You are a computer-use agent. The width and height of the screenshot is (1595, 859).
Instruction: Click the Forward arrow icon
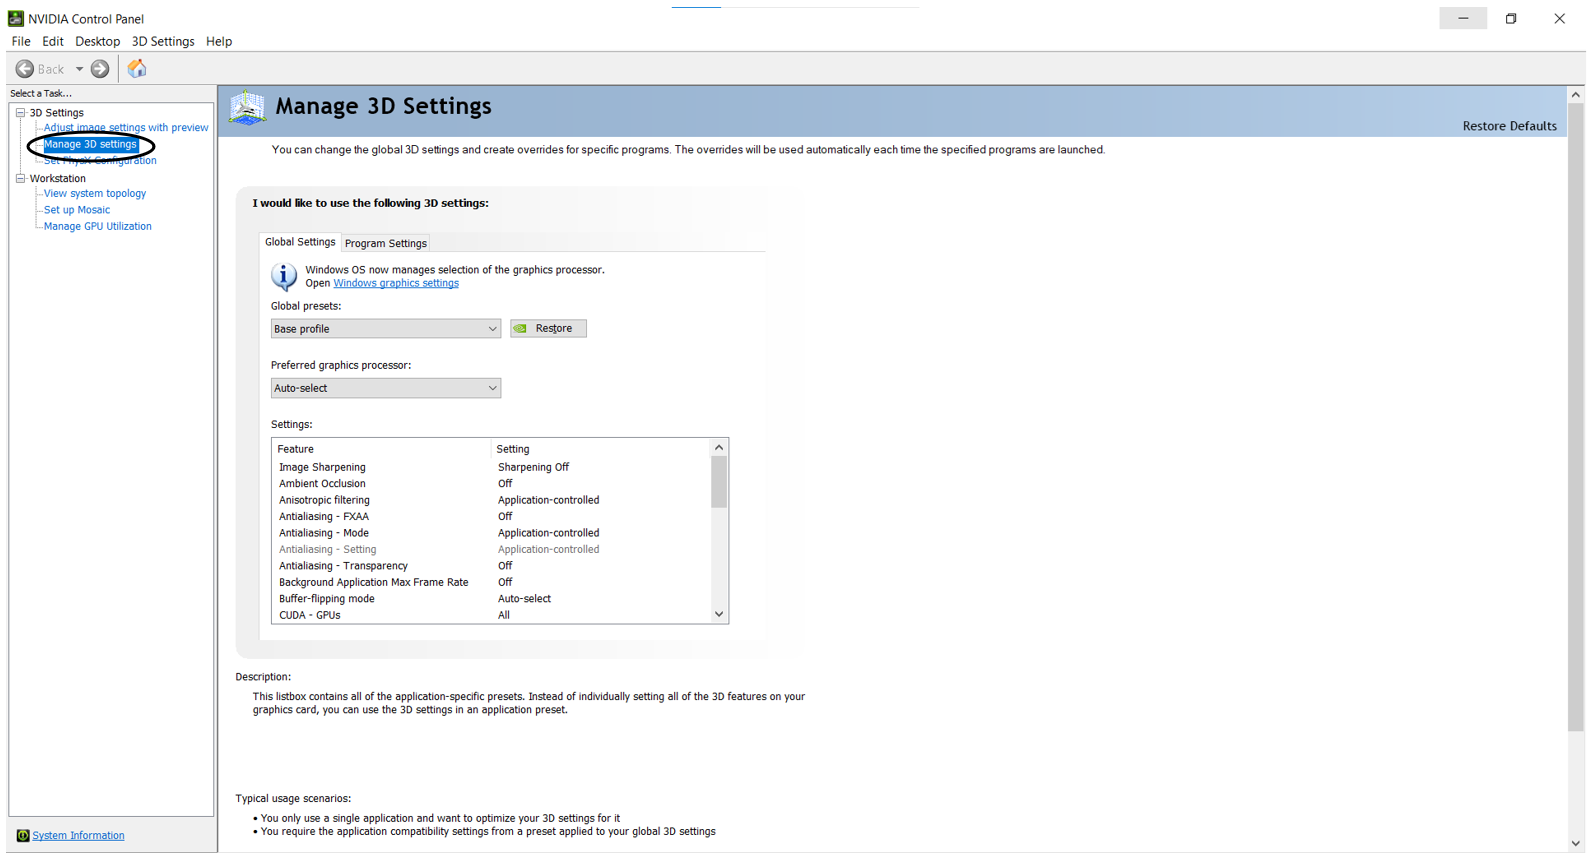(x=100, y=69)
